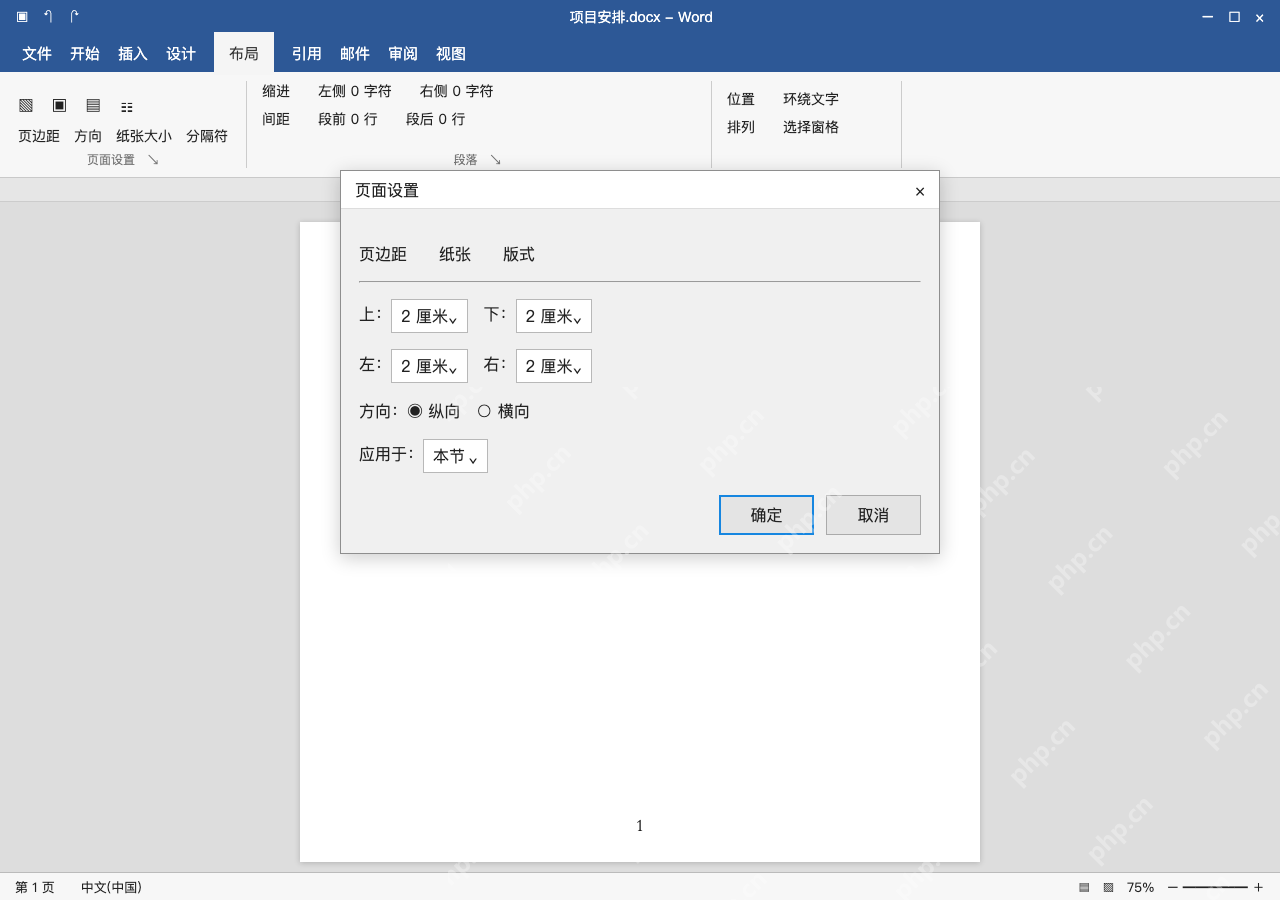The width and height of the screenshot is (1280, 900).
Task: Click the zoom out minus icon
Action: [x=1173, y=887]
